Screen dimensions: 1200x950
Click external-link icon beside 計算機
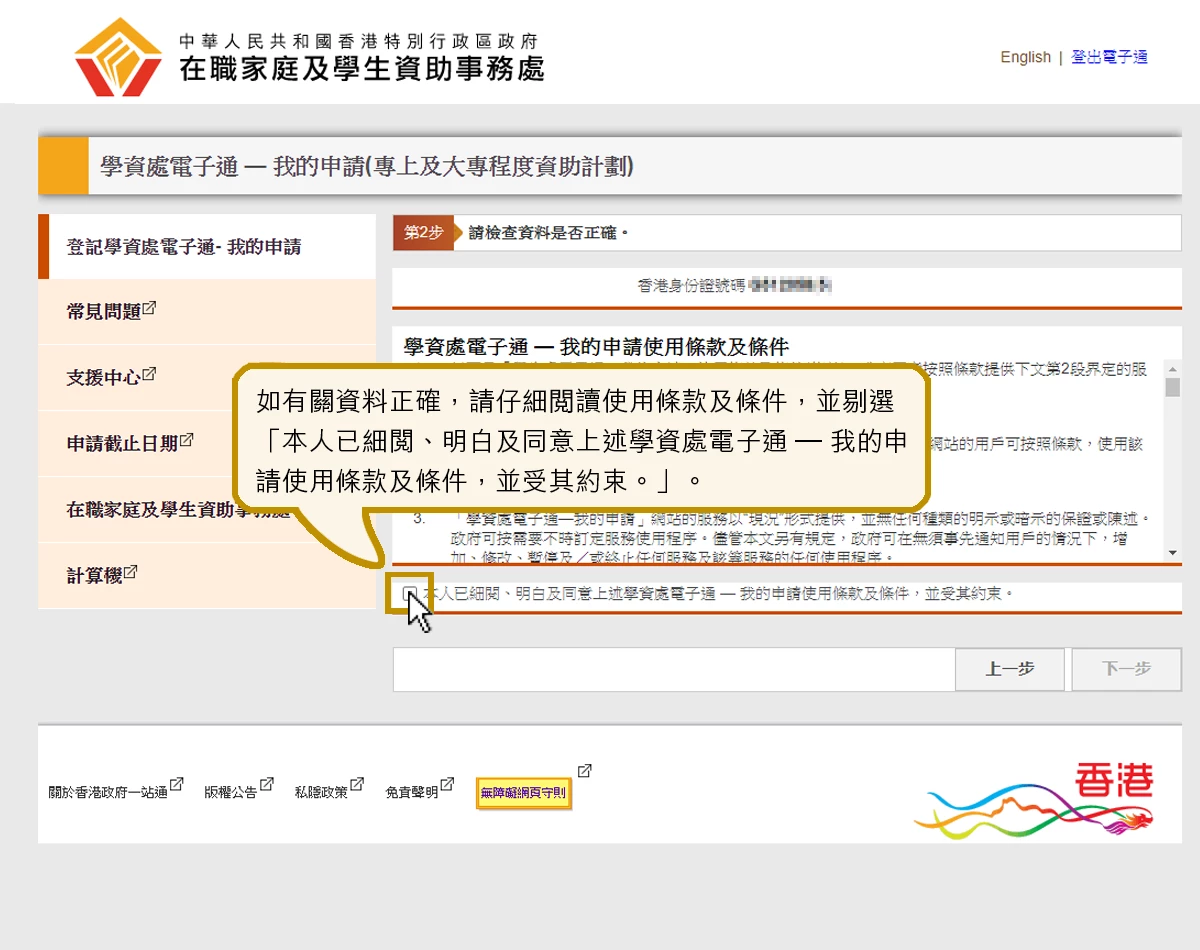pos(131,572)
